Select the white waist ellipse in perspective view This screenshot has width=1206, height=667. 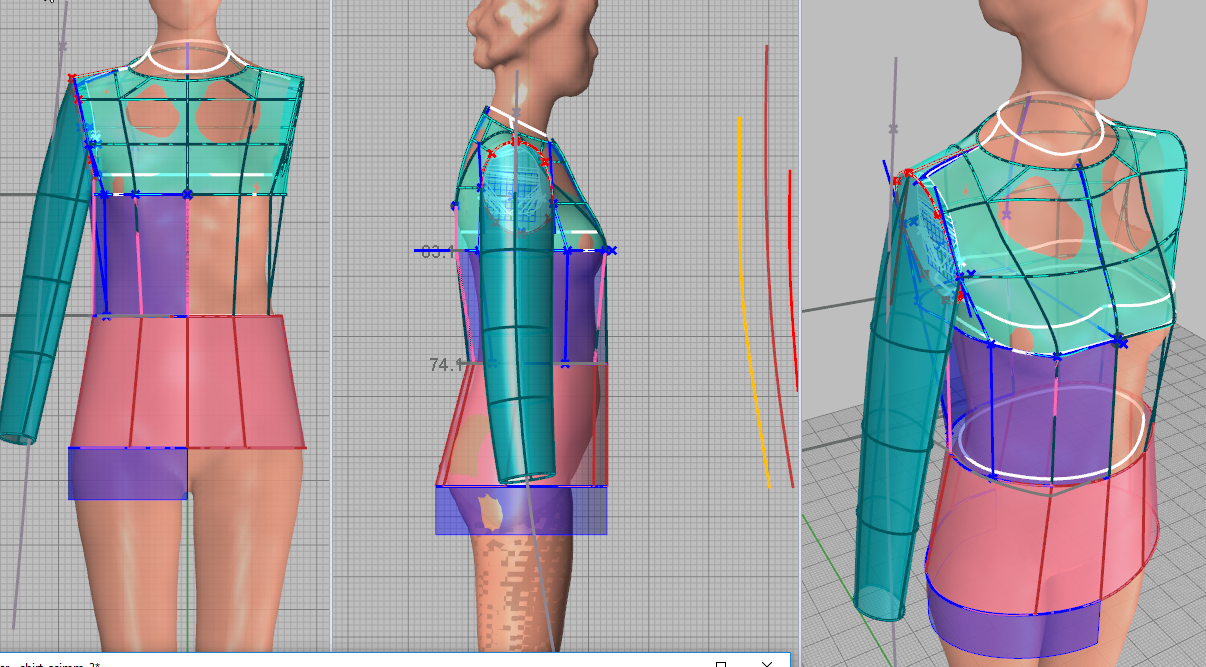(x=1051, y=432)
